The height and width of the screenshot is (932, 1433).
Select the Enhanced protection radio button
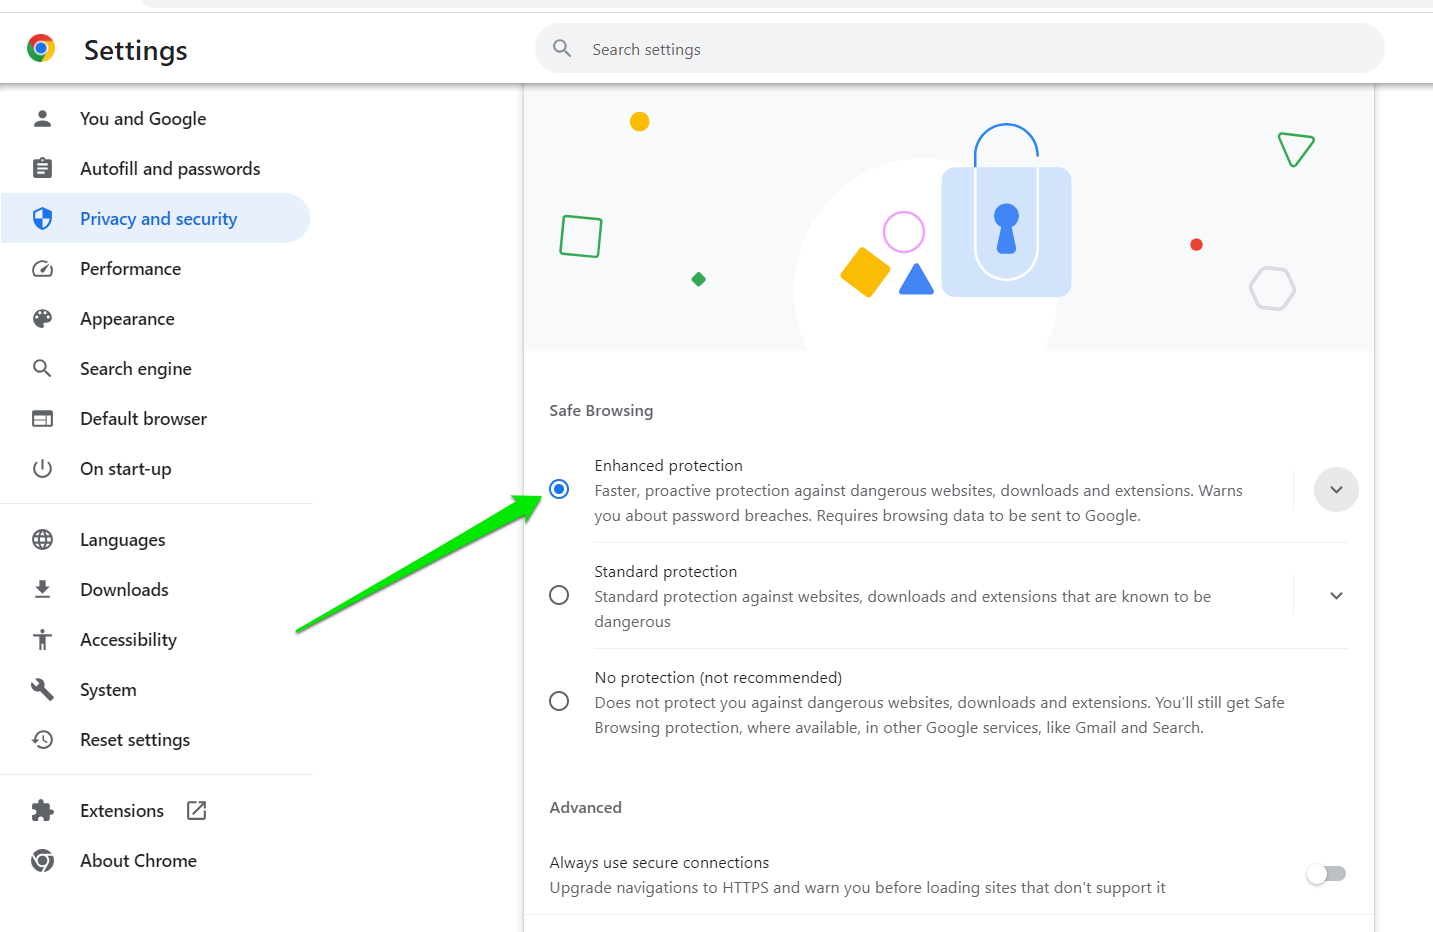pos(559,489)
